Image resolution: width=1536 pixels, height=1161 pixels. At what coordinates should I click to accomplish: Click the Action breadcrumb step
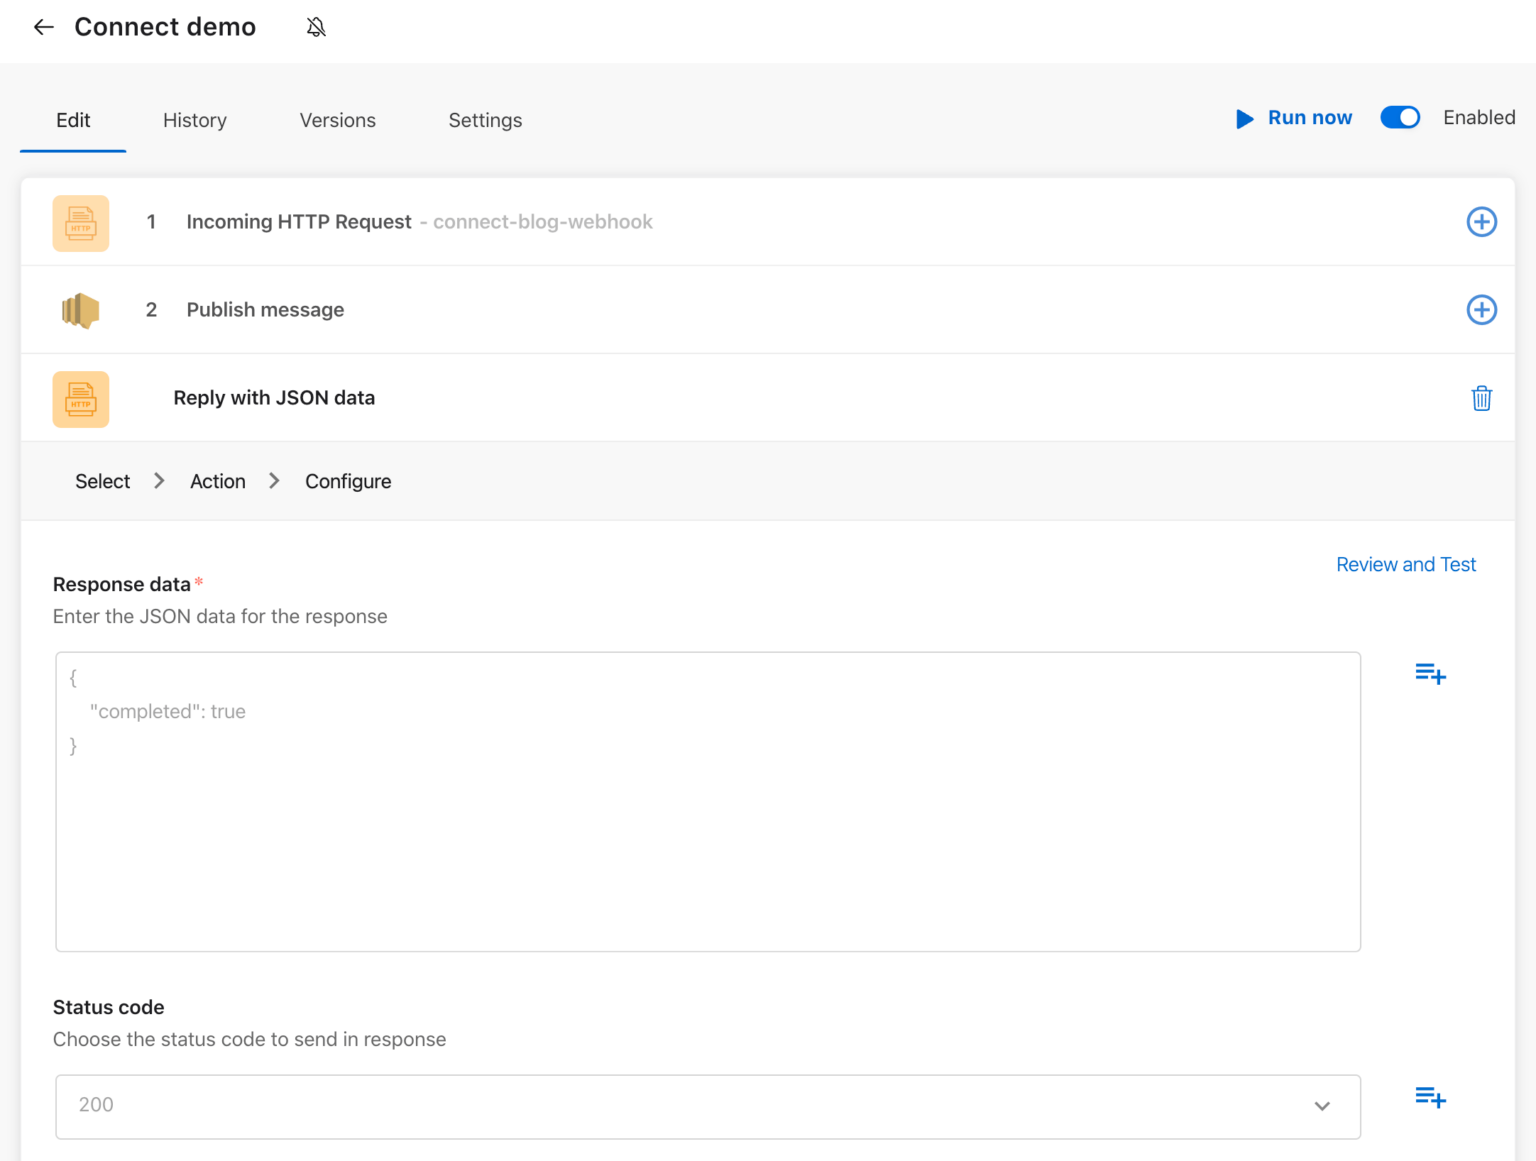point(217,481)
